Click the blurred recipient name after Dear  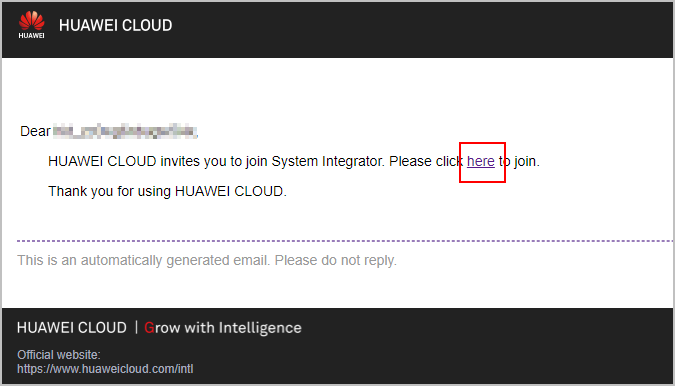coord(125,131)
